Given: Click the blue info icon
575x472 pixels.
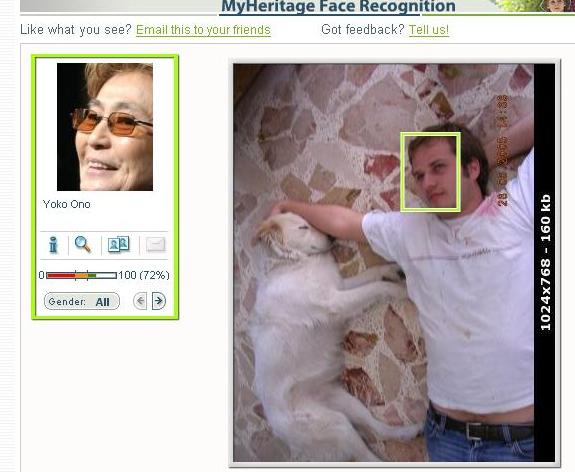Looking at the screenshot, I should [x=54, y=245].
